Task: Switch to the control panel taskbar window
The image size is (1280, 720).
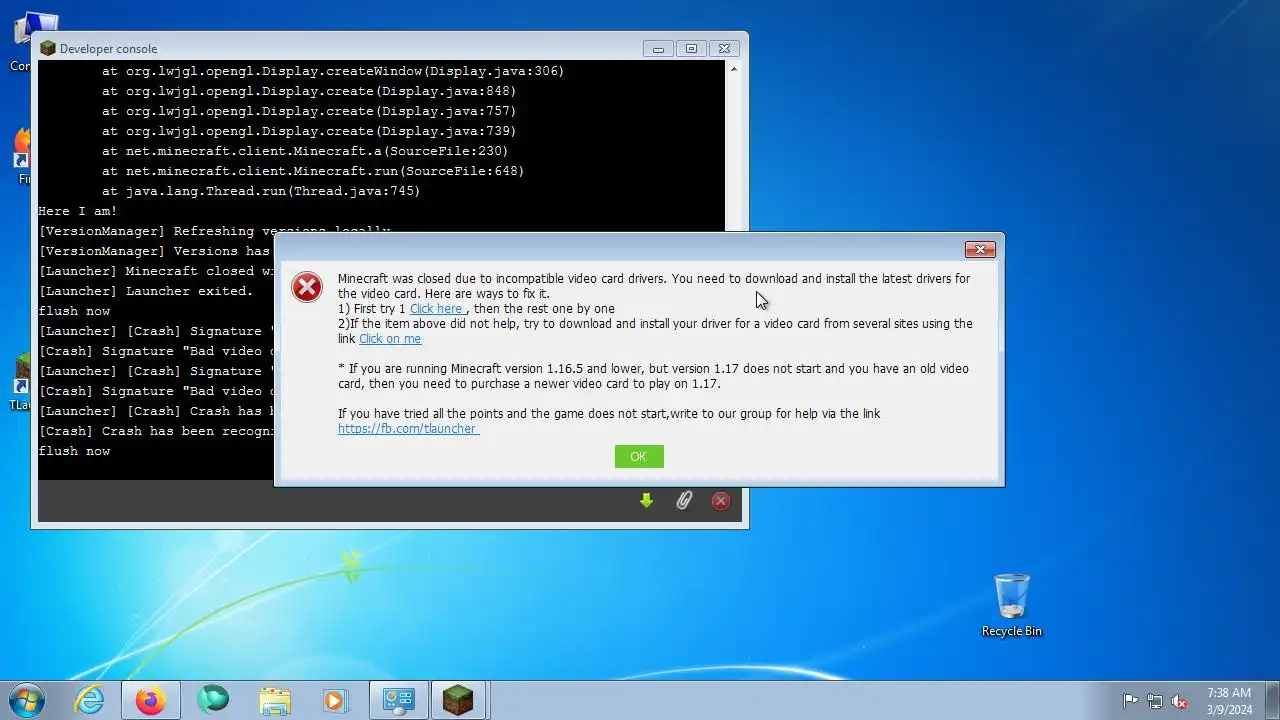Action: pyautogui.click(x=398, y=700)
